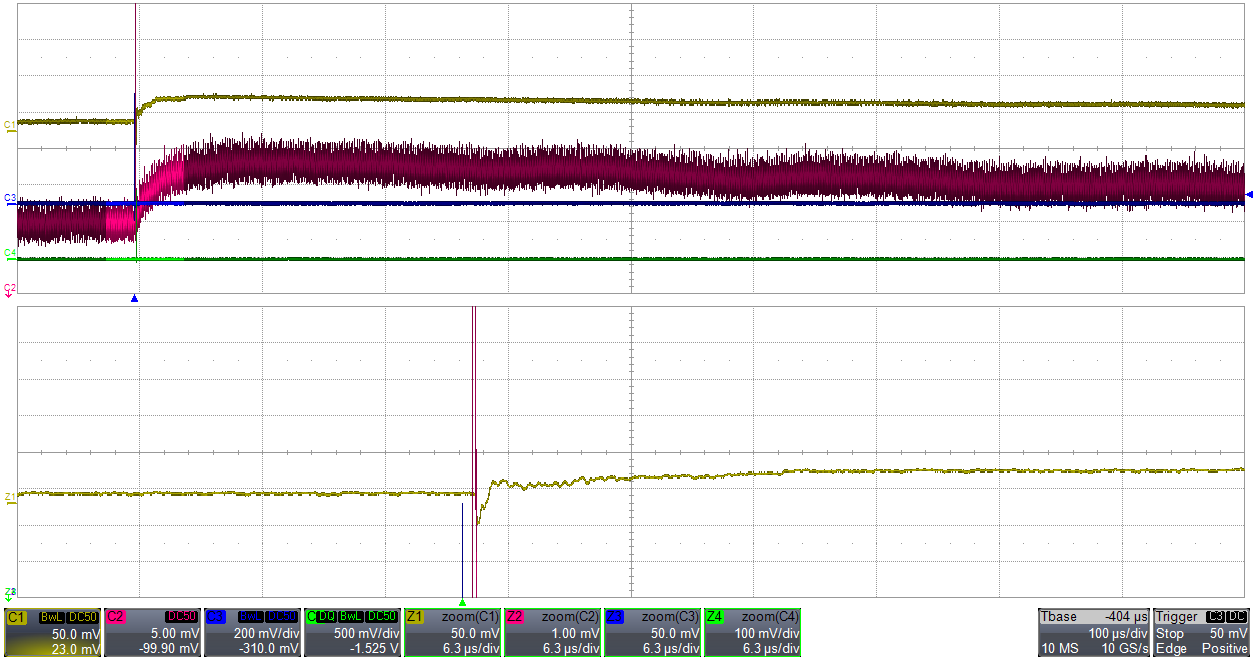The width and height of the screenshot is (1255, 658).
Task: Select the Z1 trace label on lower grid
Action: point(10,496)
